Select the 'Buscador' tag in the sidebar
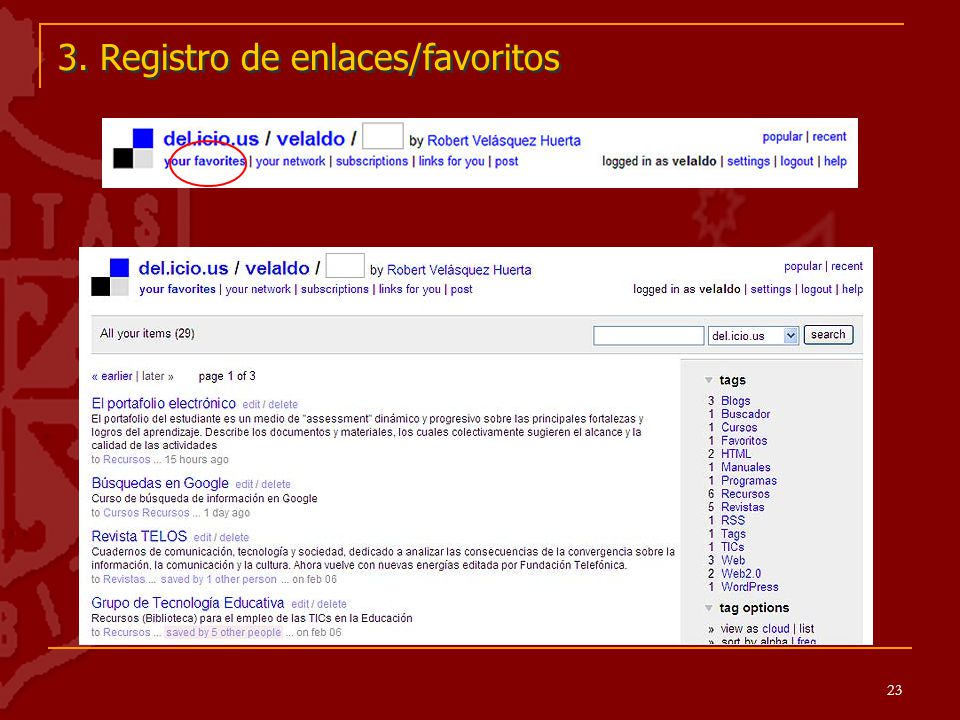This screenshot has height=720, width=960. pyautogui.click(x=745, y=414)
